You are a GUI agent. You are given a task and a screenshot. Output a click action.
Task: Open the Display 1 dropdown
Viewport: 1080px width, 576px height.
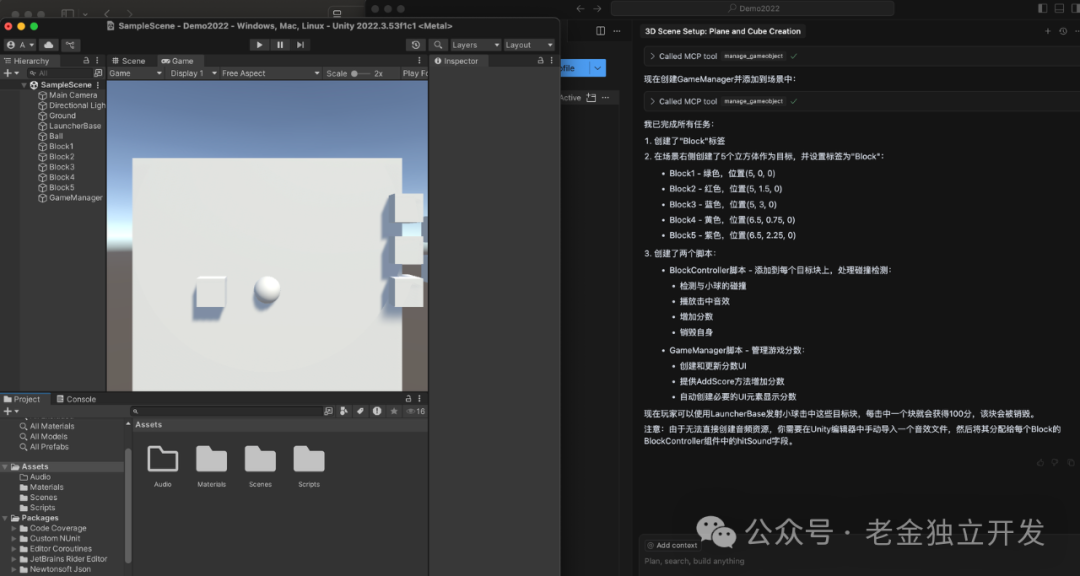[192, 73]
